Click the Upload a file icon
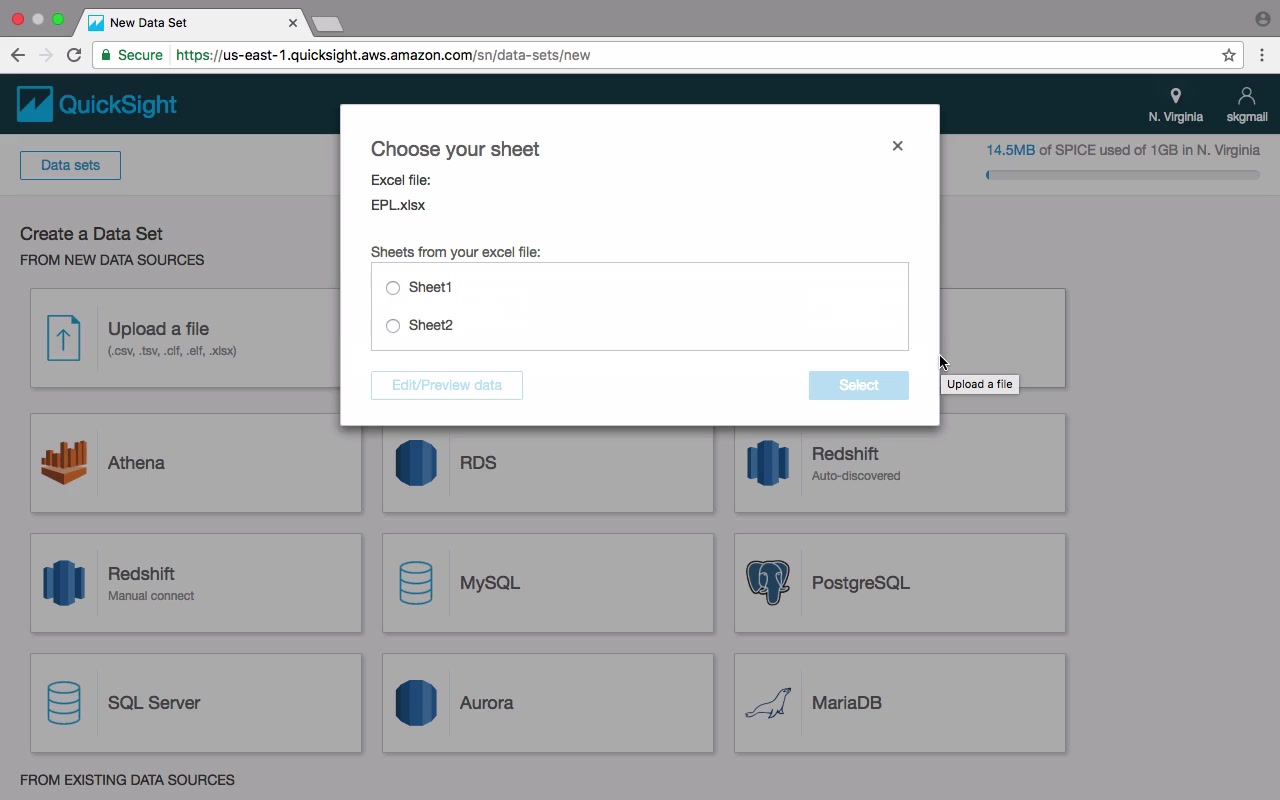Screen dimensions: 1280x800 coord(64,338)
